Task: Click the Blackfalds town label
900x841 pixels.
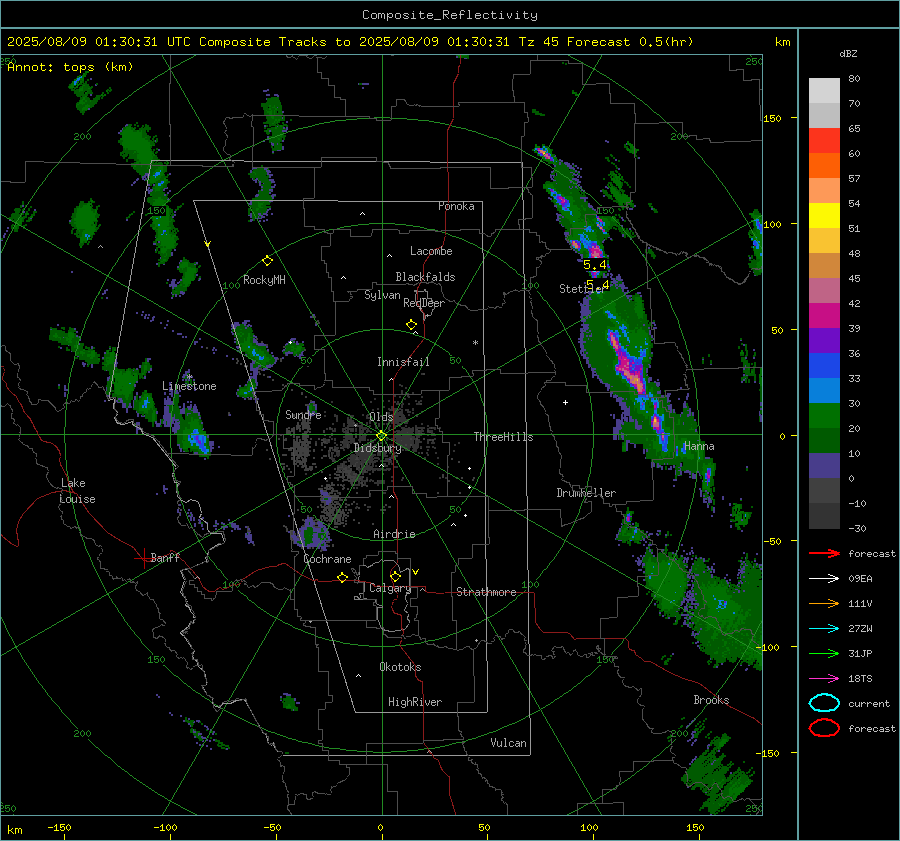Action: (x=425, y=277)
